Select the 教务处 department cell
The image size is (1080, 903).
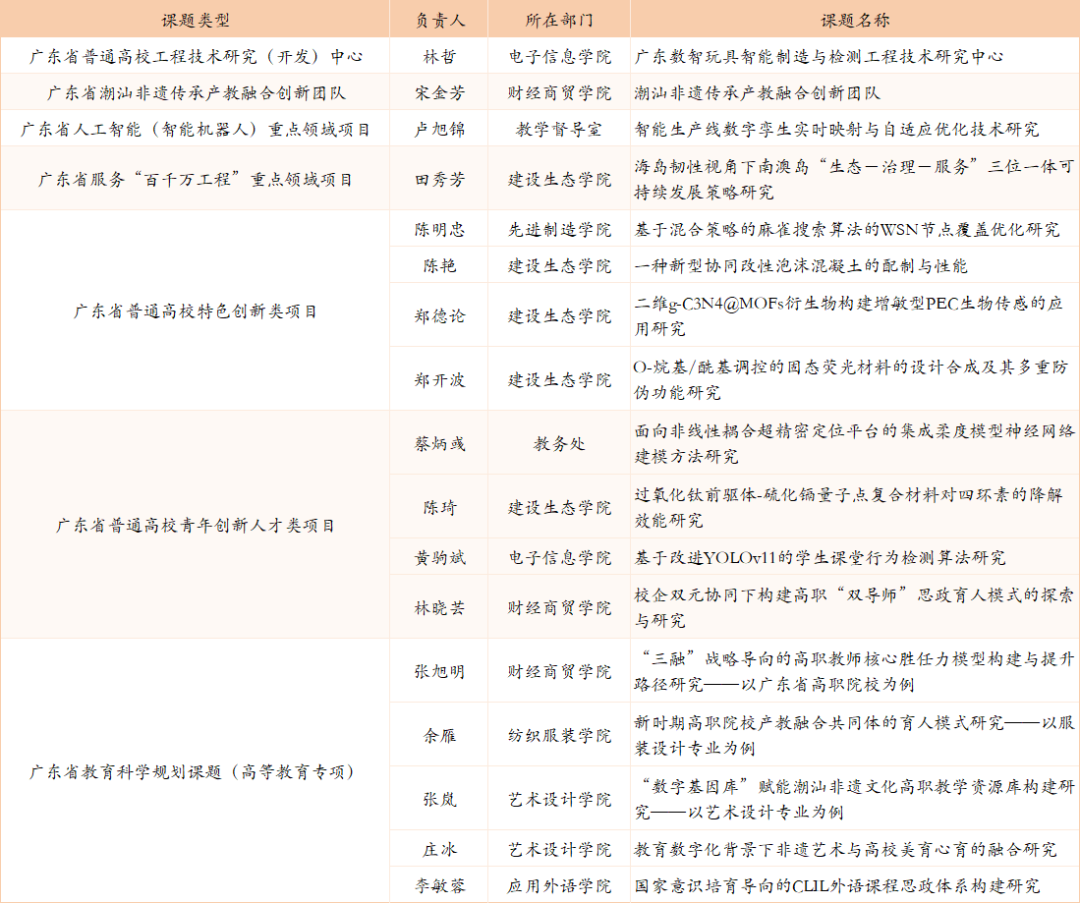pyautogui.click(x=559, y=443)
